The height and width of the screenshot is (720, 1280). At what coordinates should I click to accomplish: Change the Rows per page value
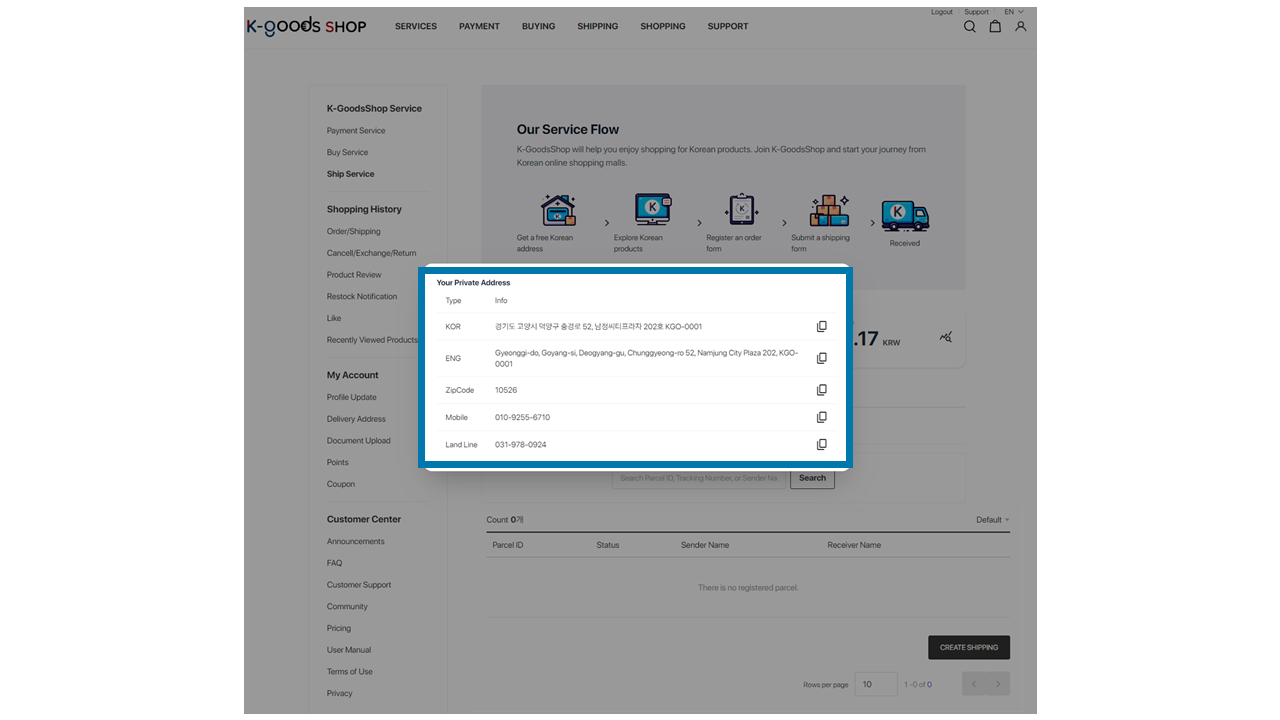point(877,684)
